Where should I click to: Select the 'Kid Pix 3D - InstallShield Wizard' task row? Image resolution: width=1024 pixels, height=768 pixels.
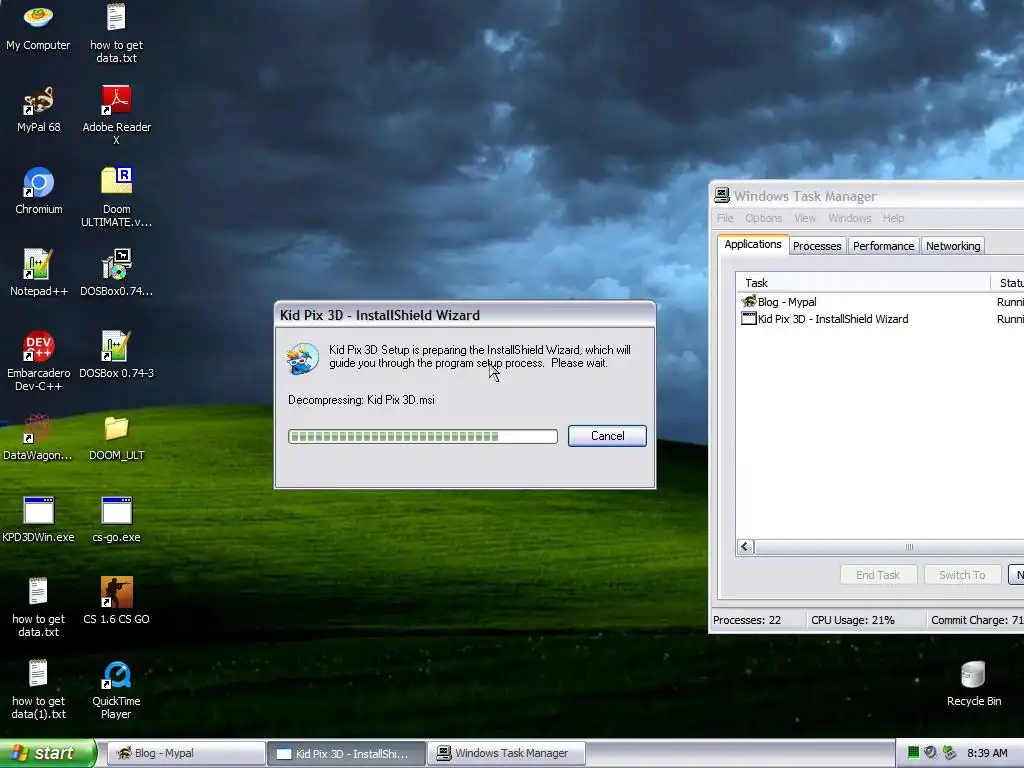pos(880,319)
